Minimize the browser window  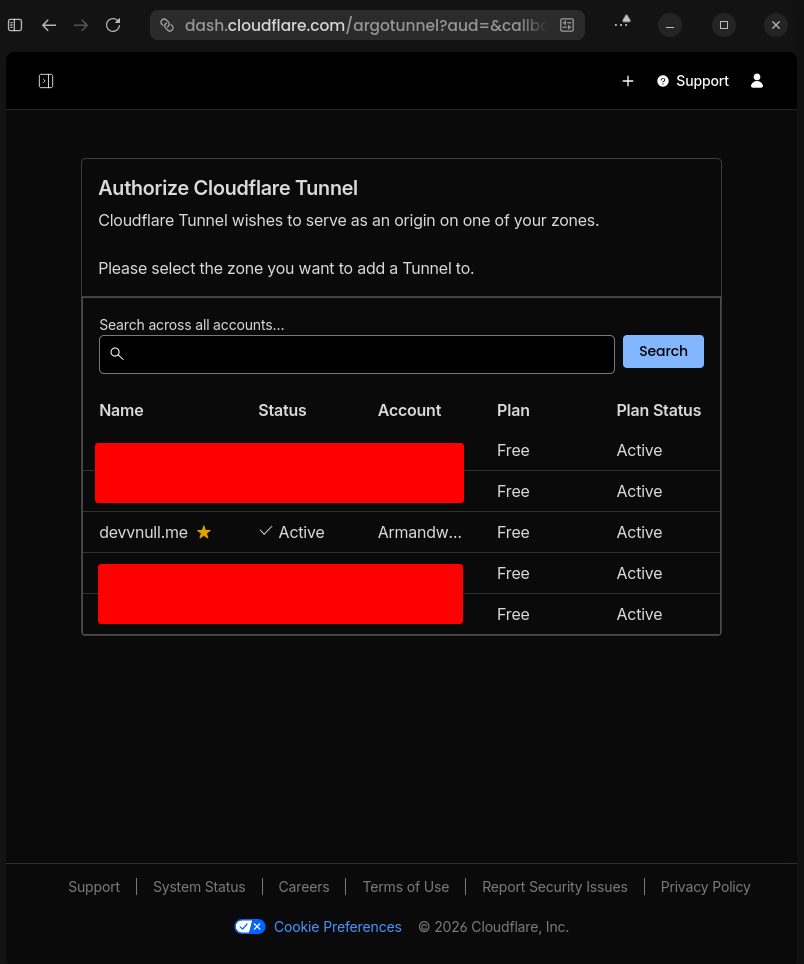tap(670, 25)
